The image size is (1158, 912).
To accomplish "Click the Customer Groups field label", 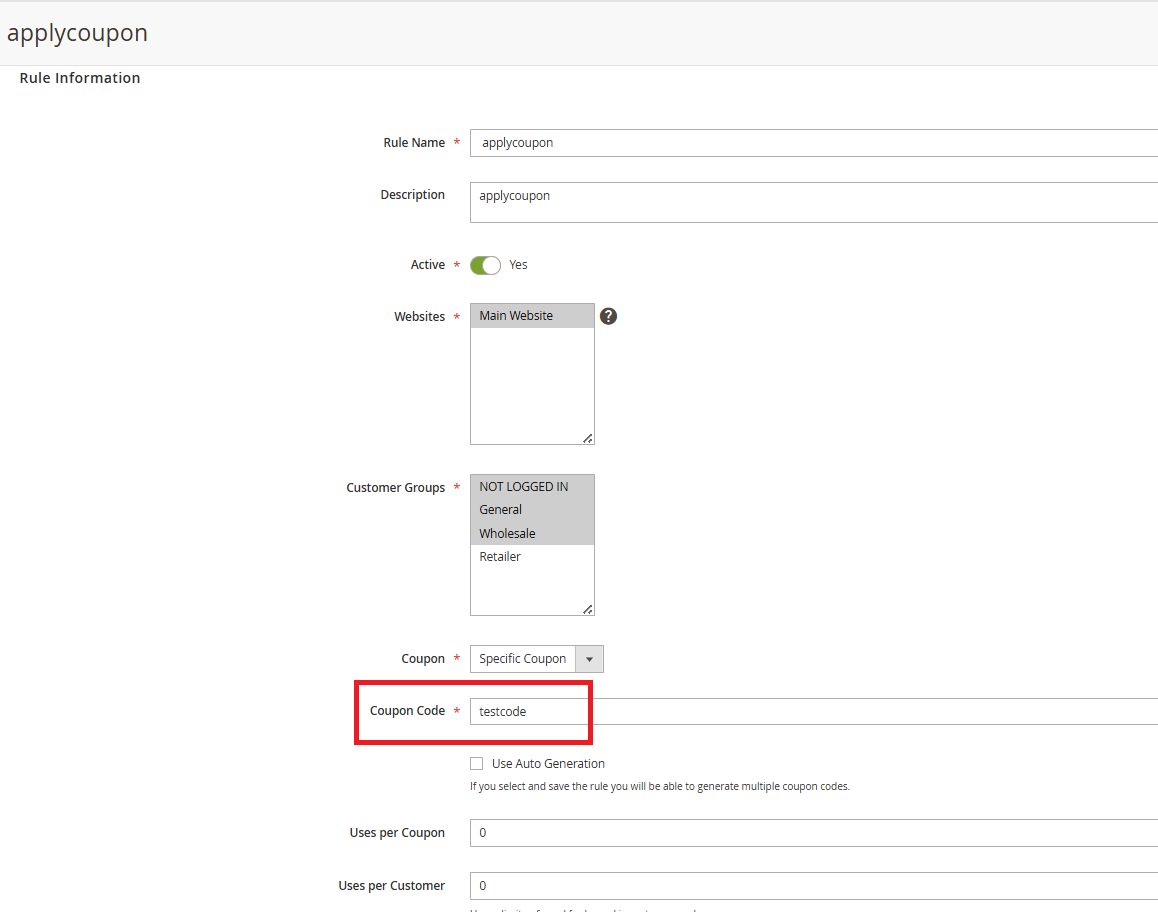I will coord(395,488).
